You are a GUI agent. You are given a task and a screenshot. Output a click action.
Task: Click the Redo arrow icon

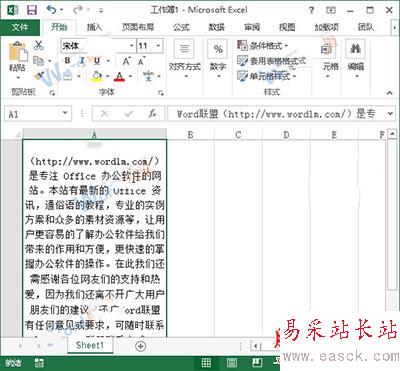[79, 10]
